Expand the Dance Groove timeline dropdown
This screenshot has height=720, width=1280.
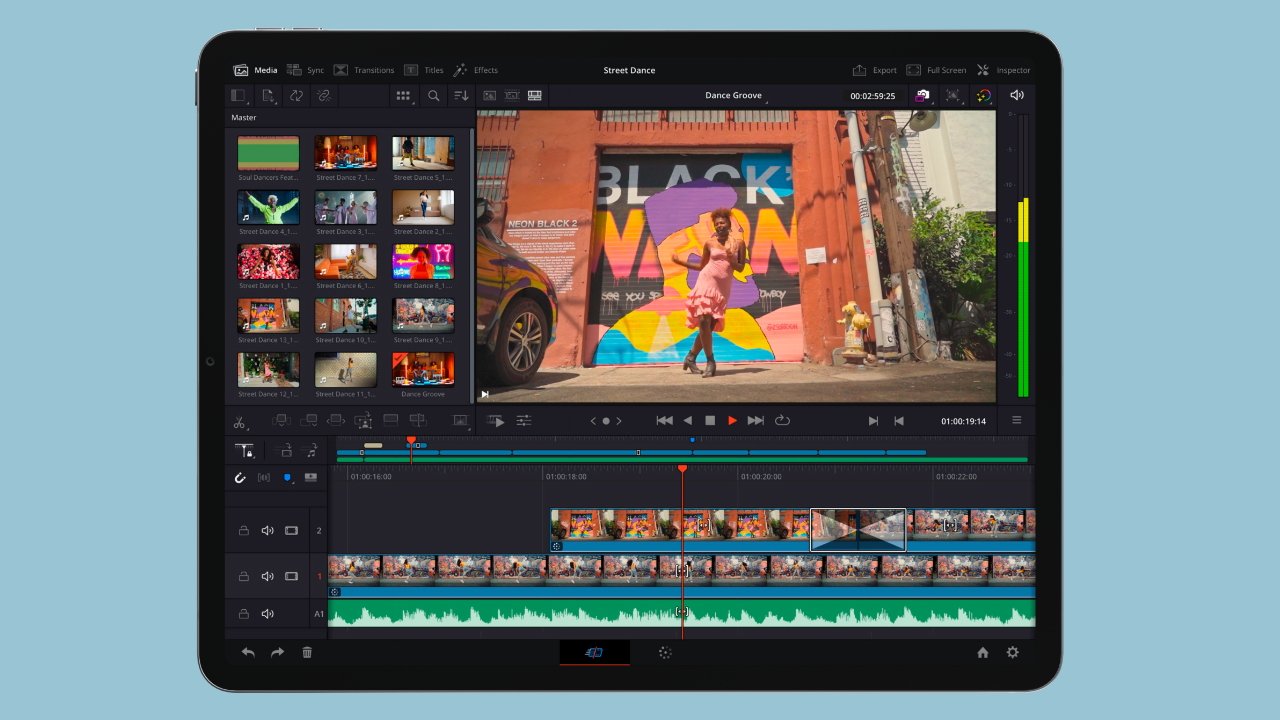point(735,96)
